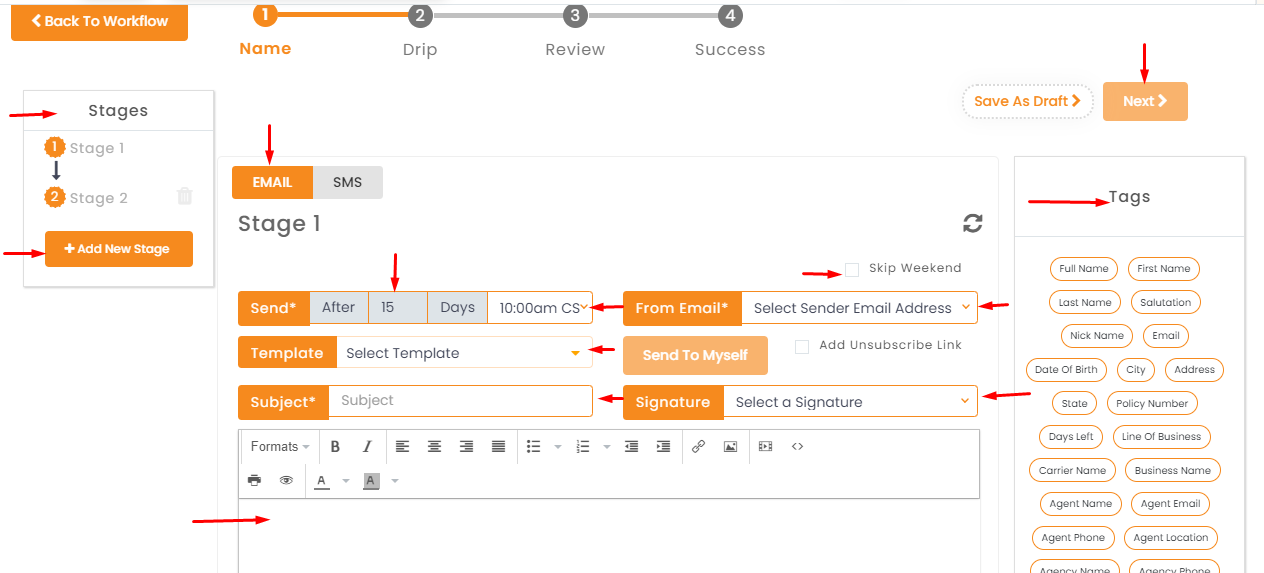
Task: Go to step 1 Name
Action: click(x=265, y=14)
